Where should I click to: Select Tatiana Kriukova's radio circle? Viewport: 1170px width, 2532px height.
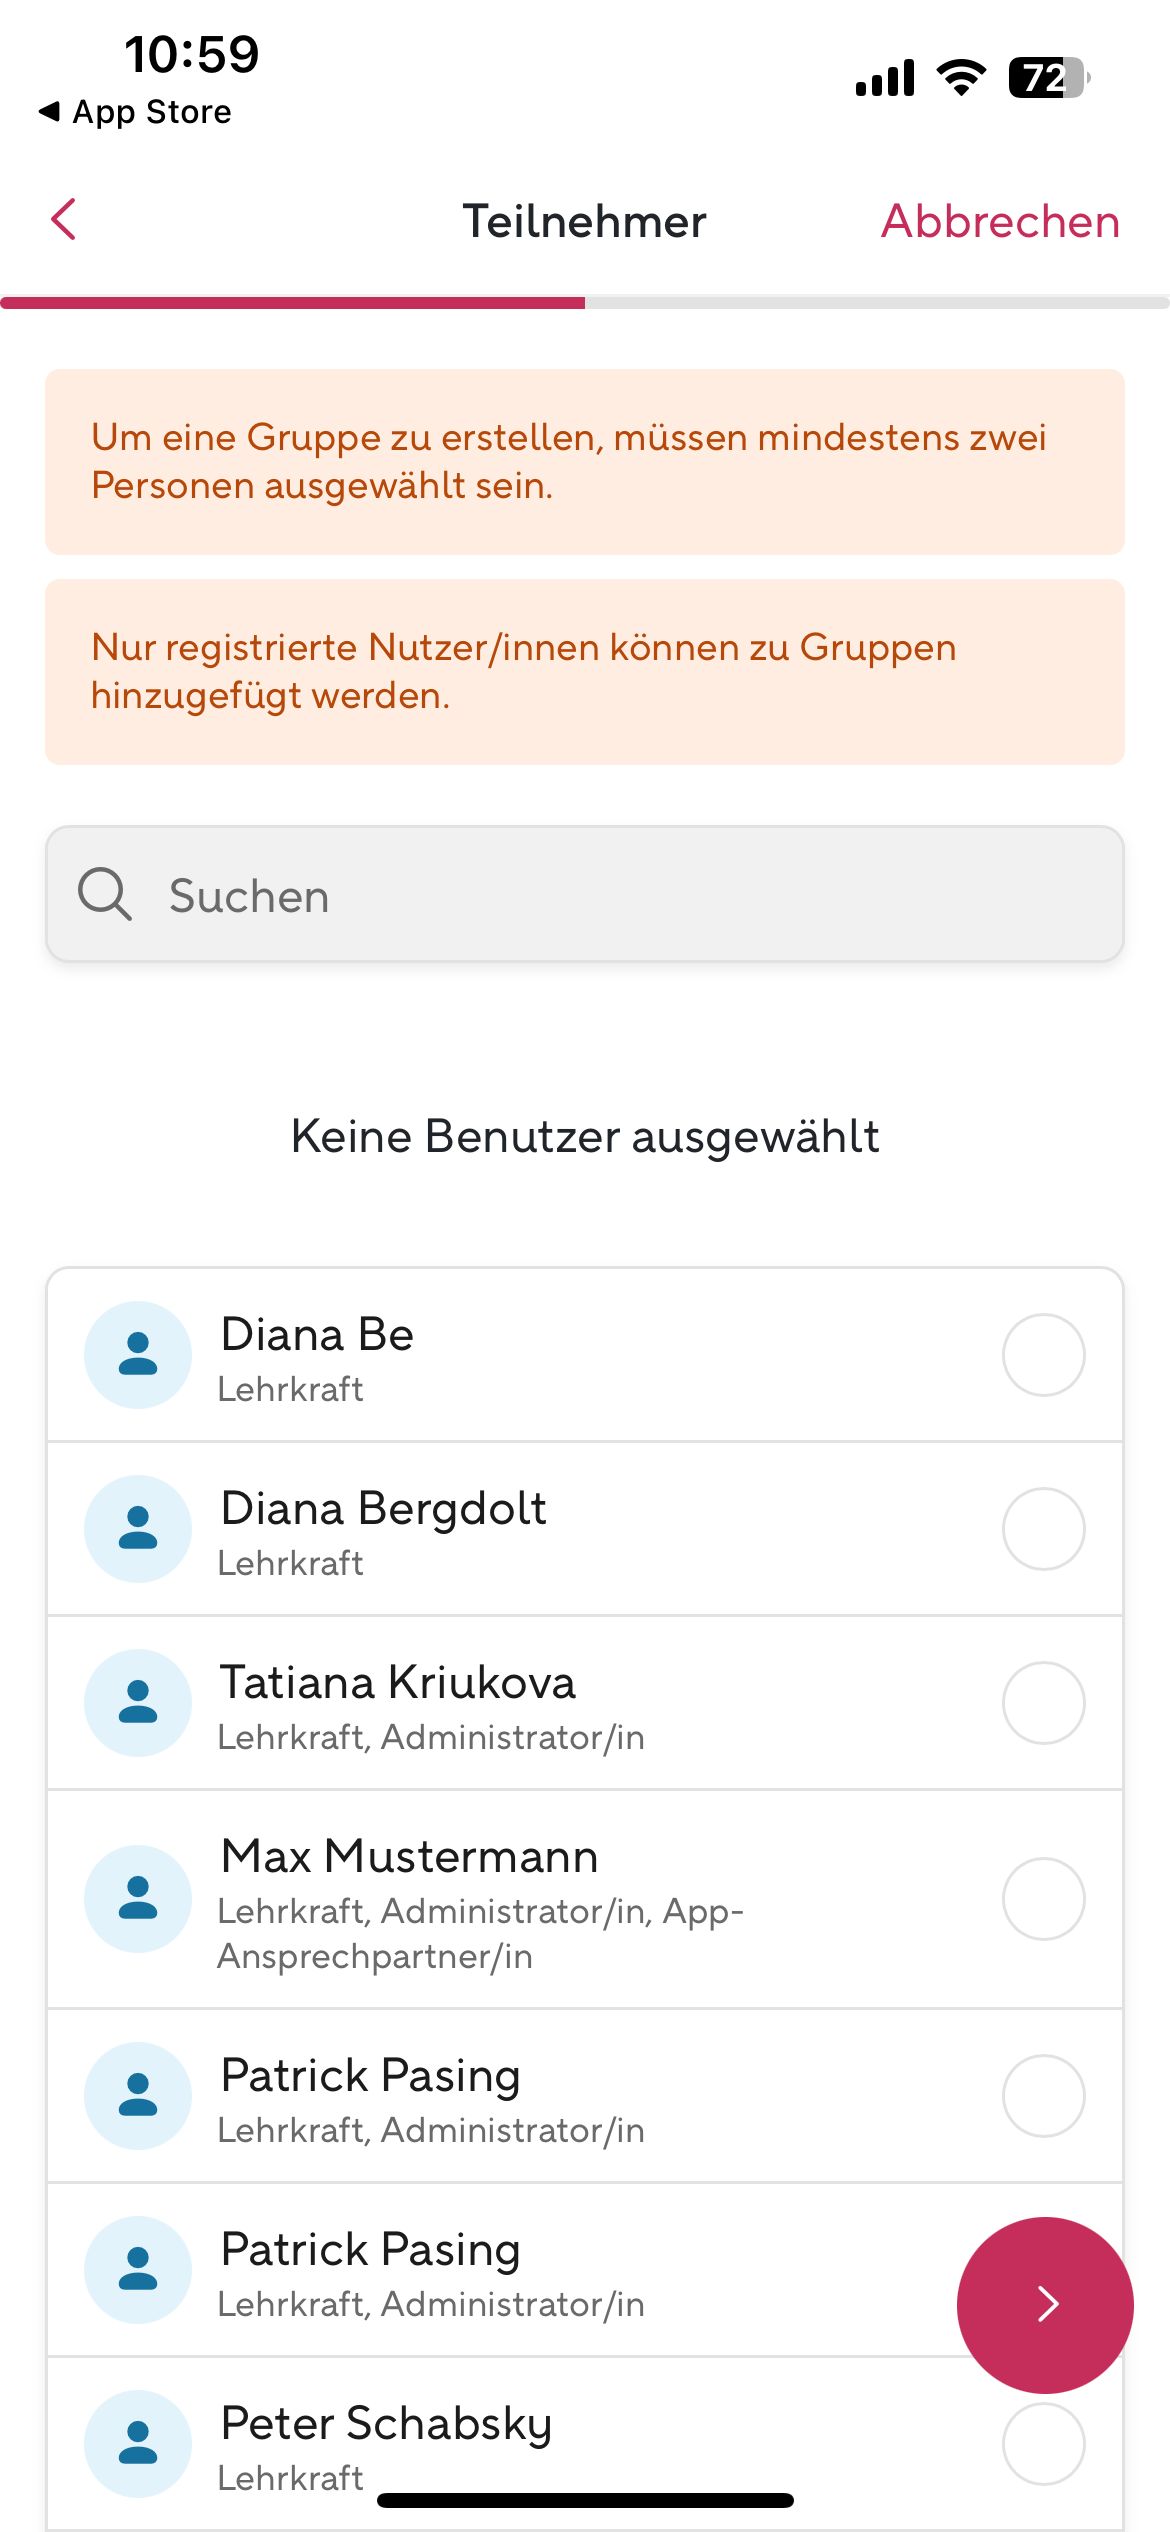click(x=1043, y=1703)
